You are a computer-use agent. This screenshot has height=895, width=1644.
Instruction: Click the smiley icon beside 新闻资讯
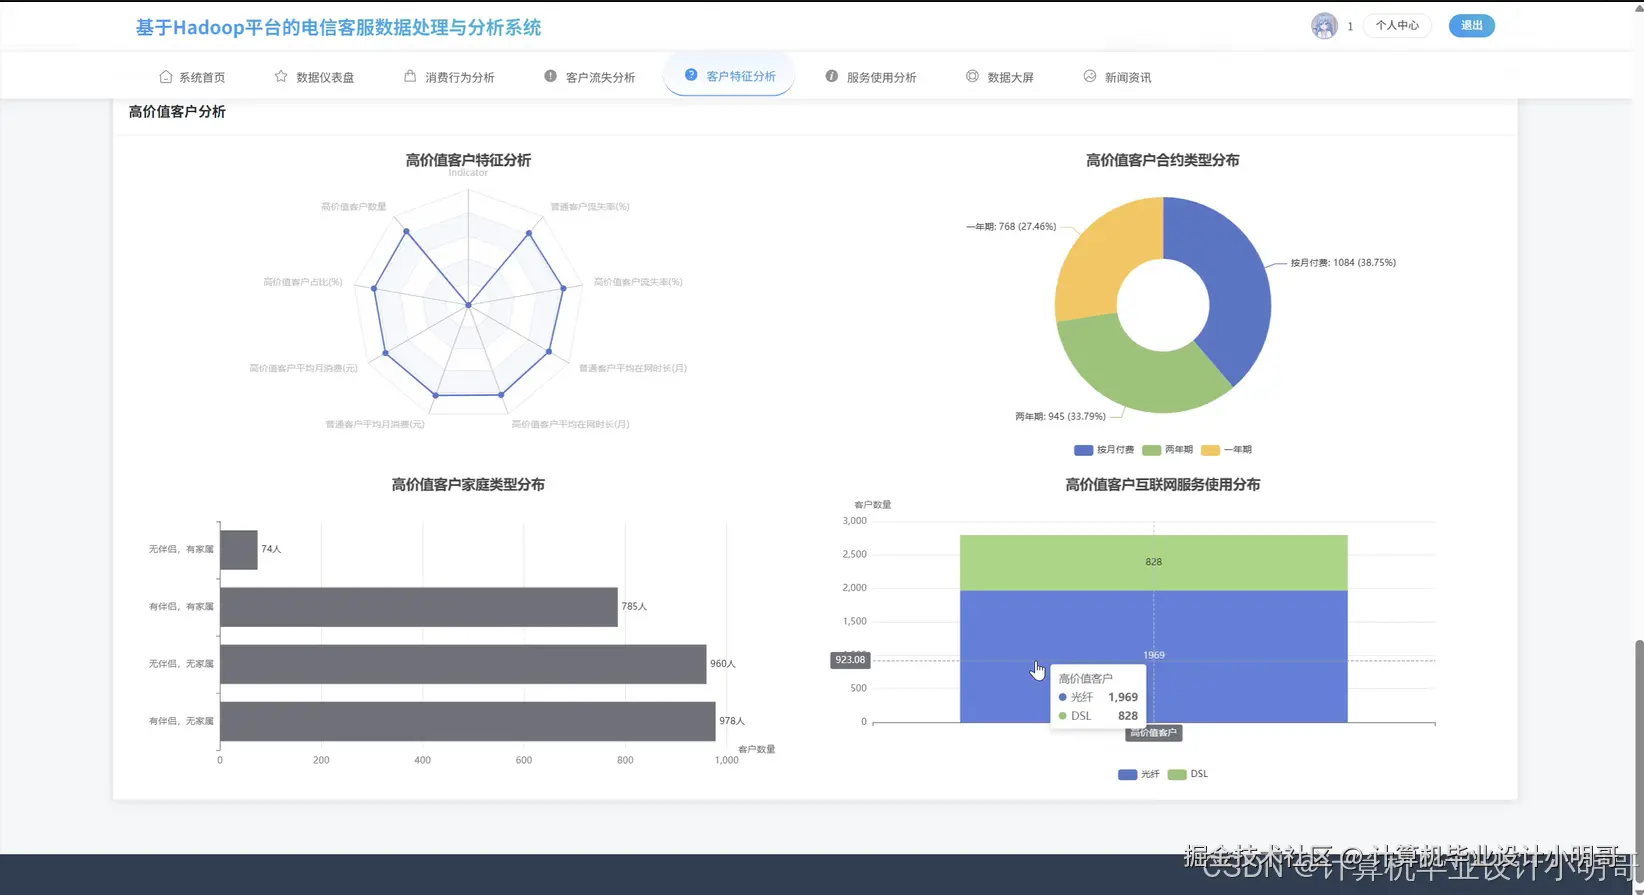[1090, 76]
